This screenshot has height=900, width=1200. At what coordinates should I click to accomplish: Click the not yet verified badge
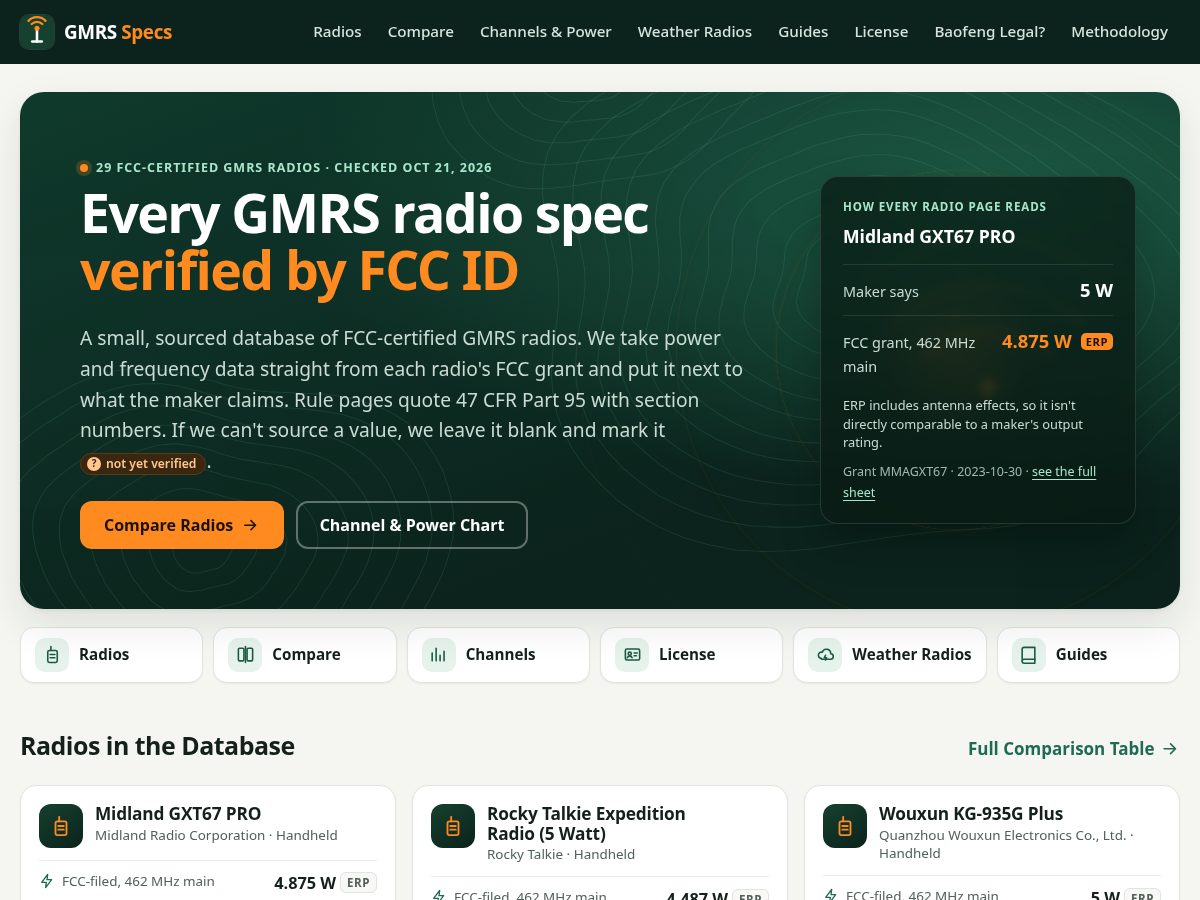pyautogui.click(x=143, y=464)
